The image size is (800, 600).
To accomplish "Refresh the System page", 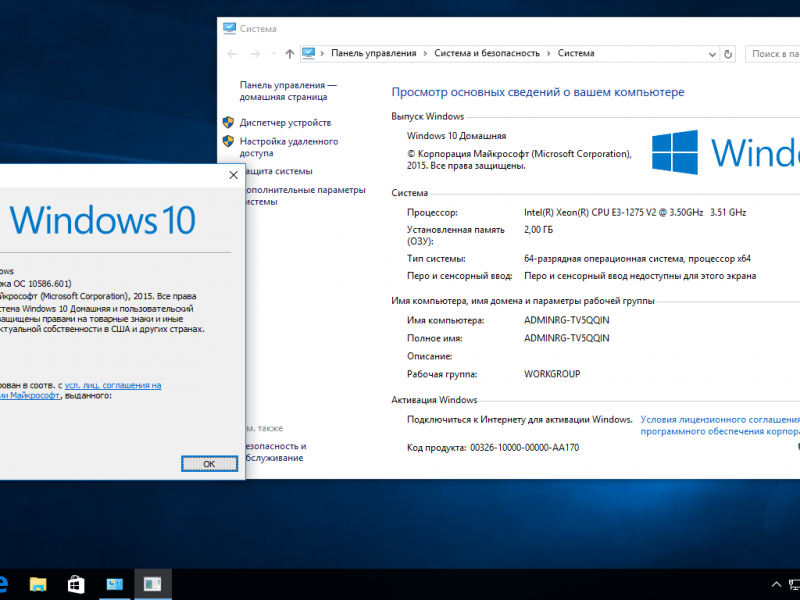I will (x=728, y=54).
